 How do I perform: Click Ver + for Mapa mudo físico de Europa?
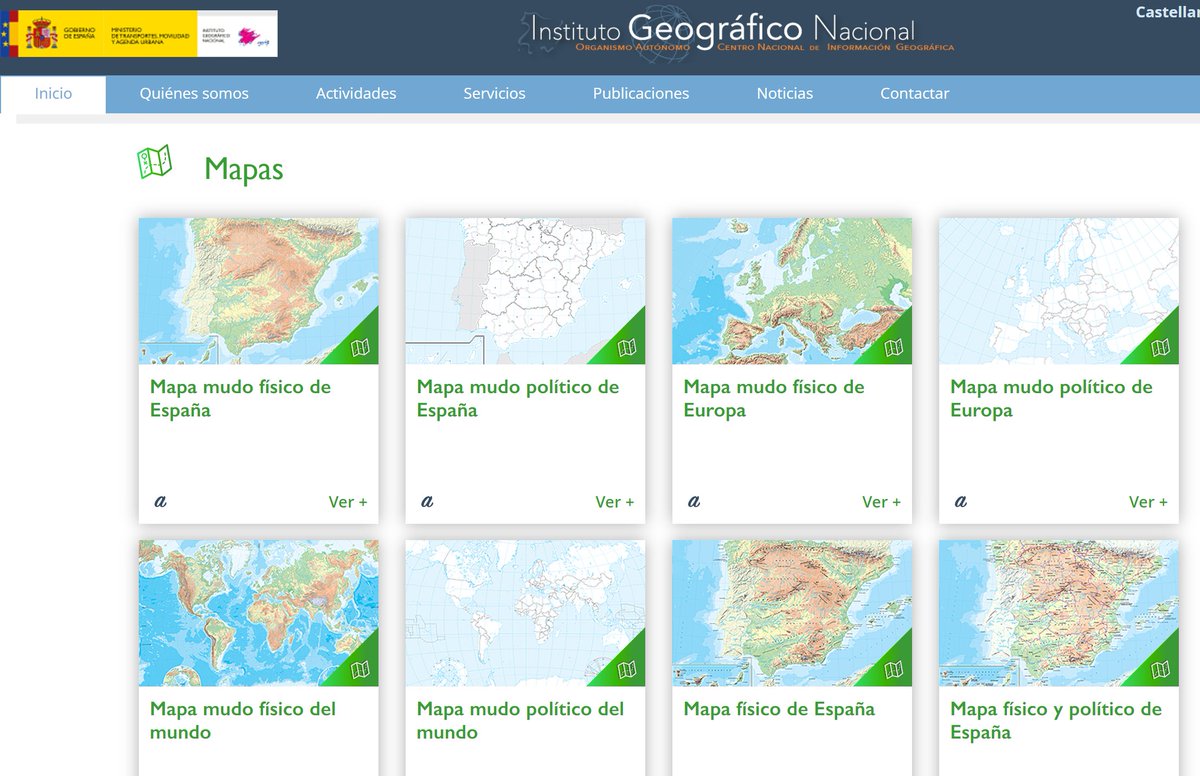[882, 502]
